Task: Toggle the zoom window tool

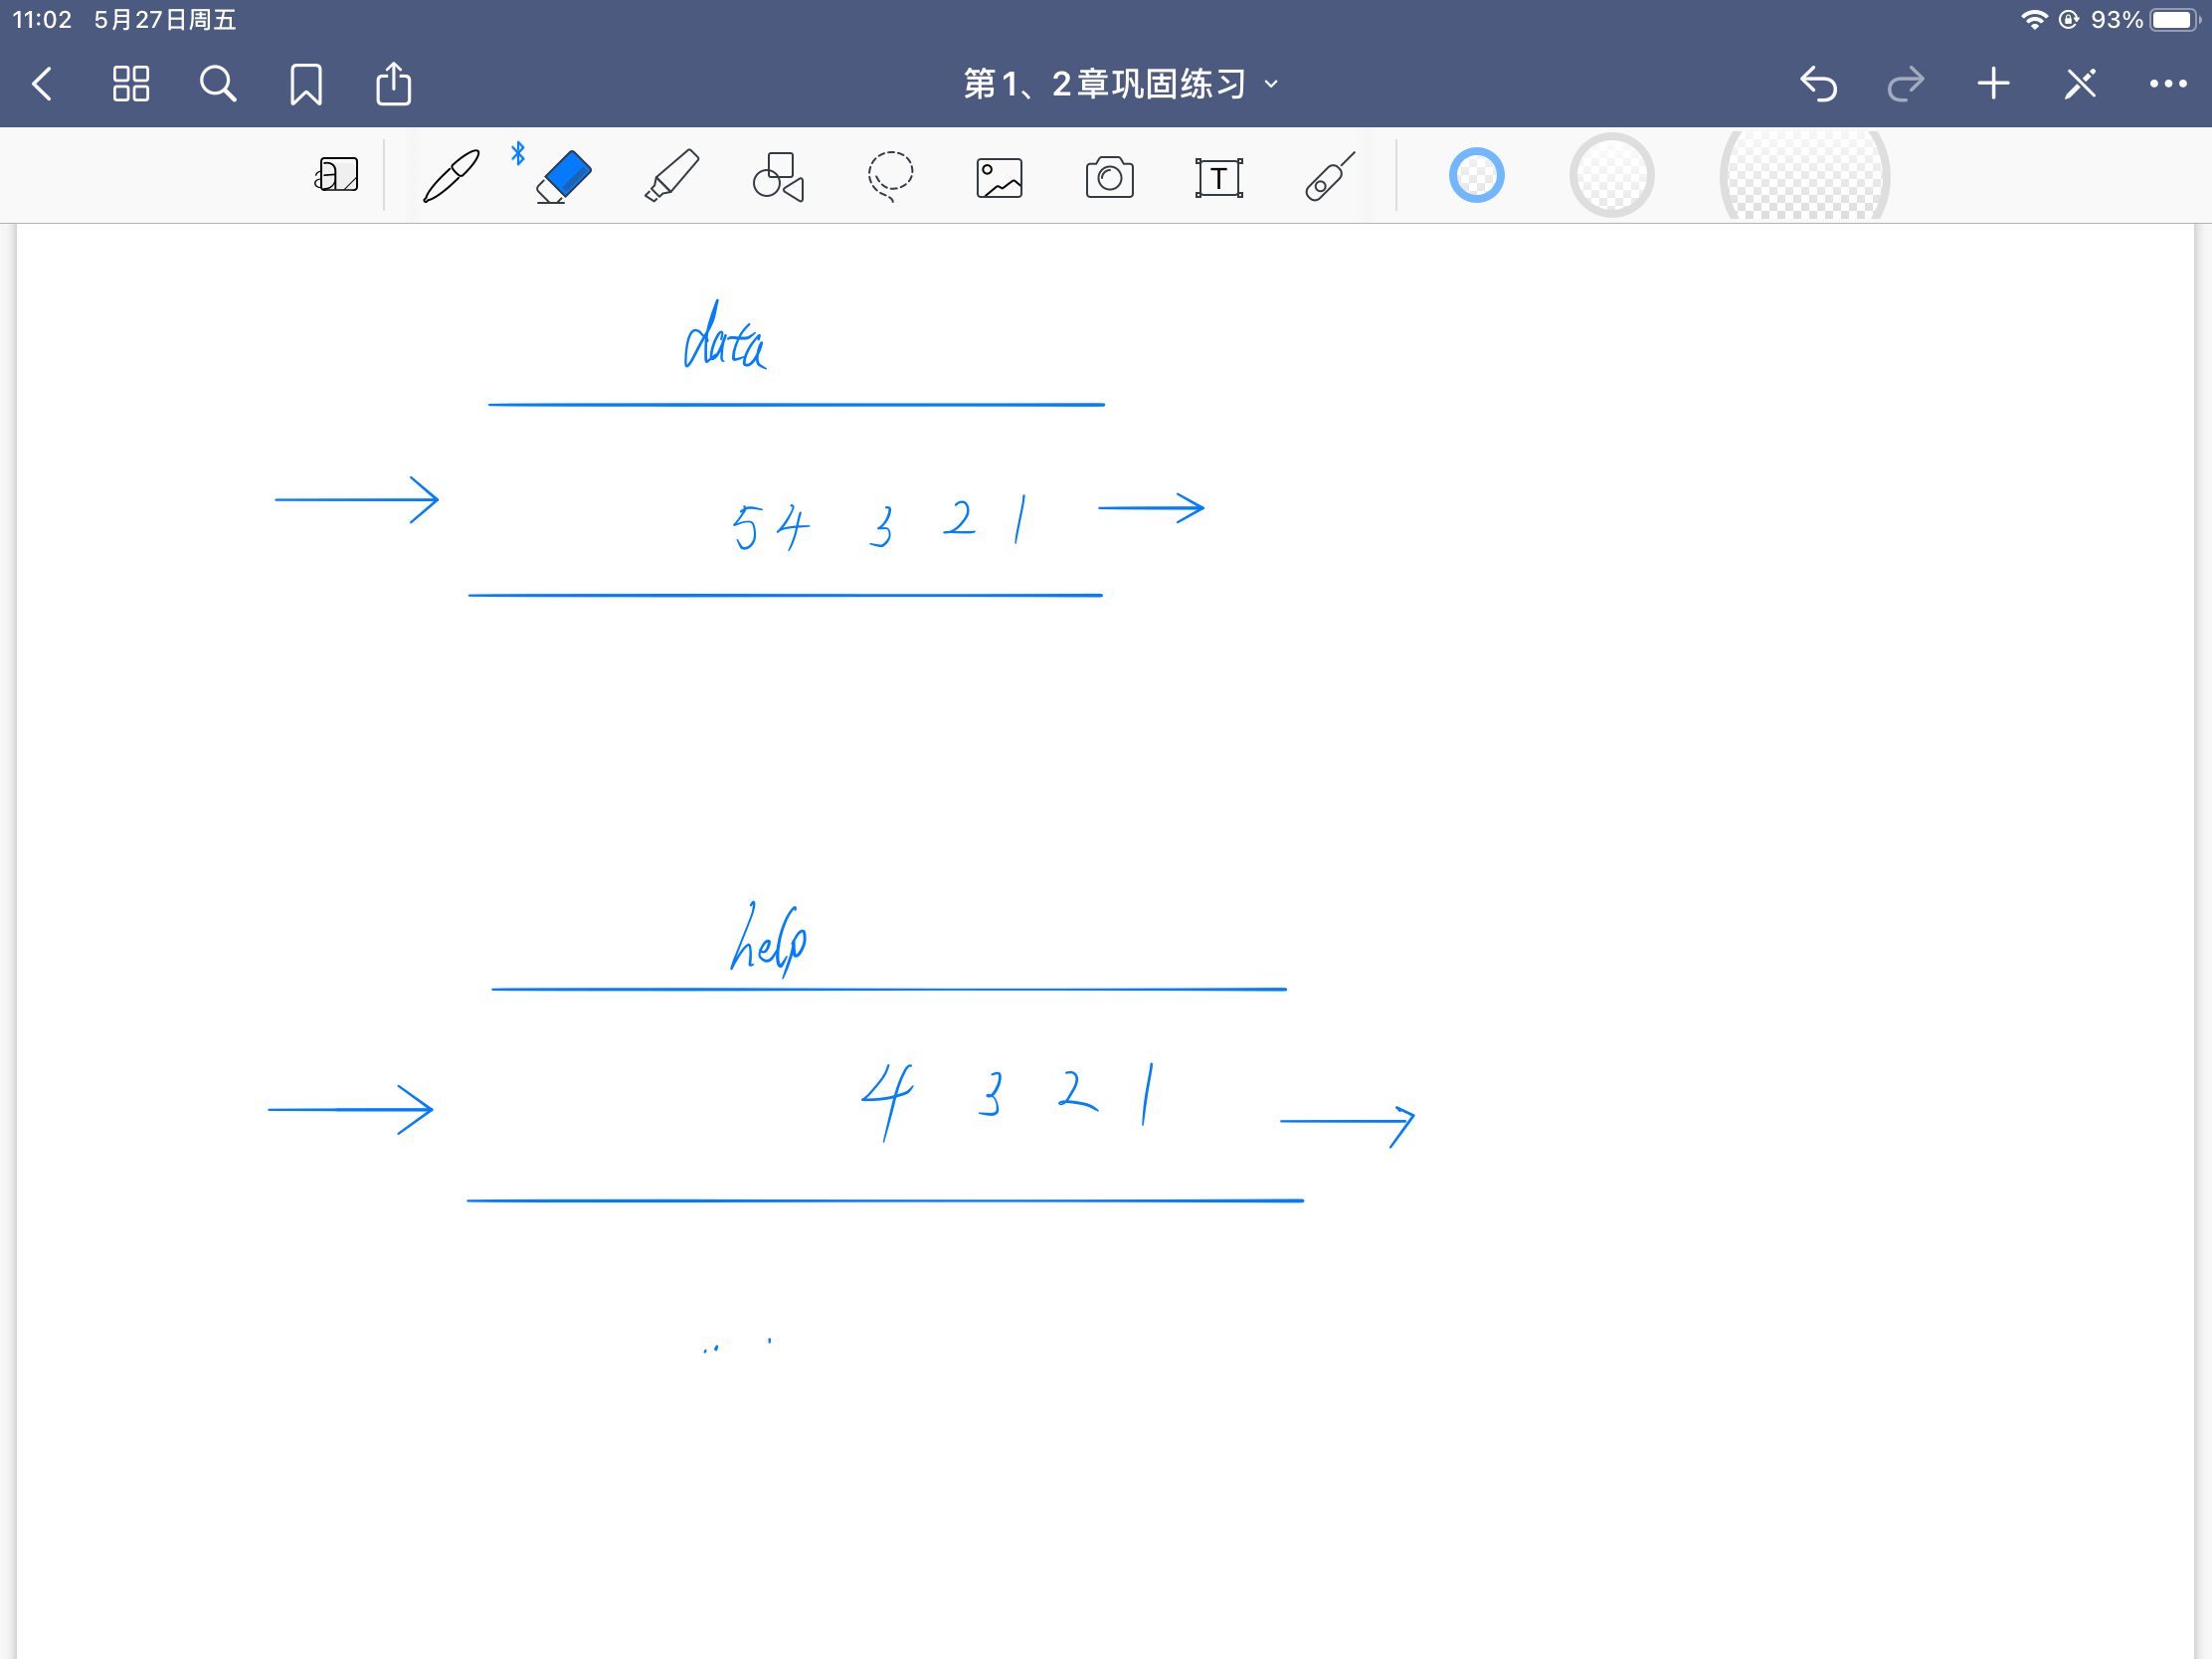Action: [x=337, y=175]
